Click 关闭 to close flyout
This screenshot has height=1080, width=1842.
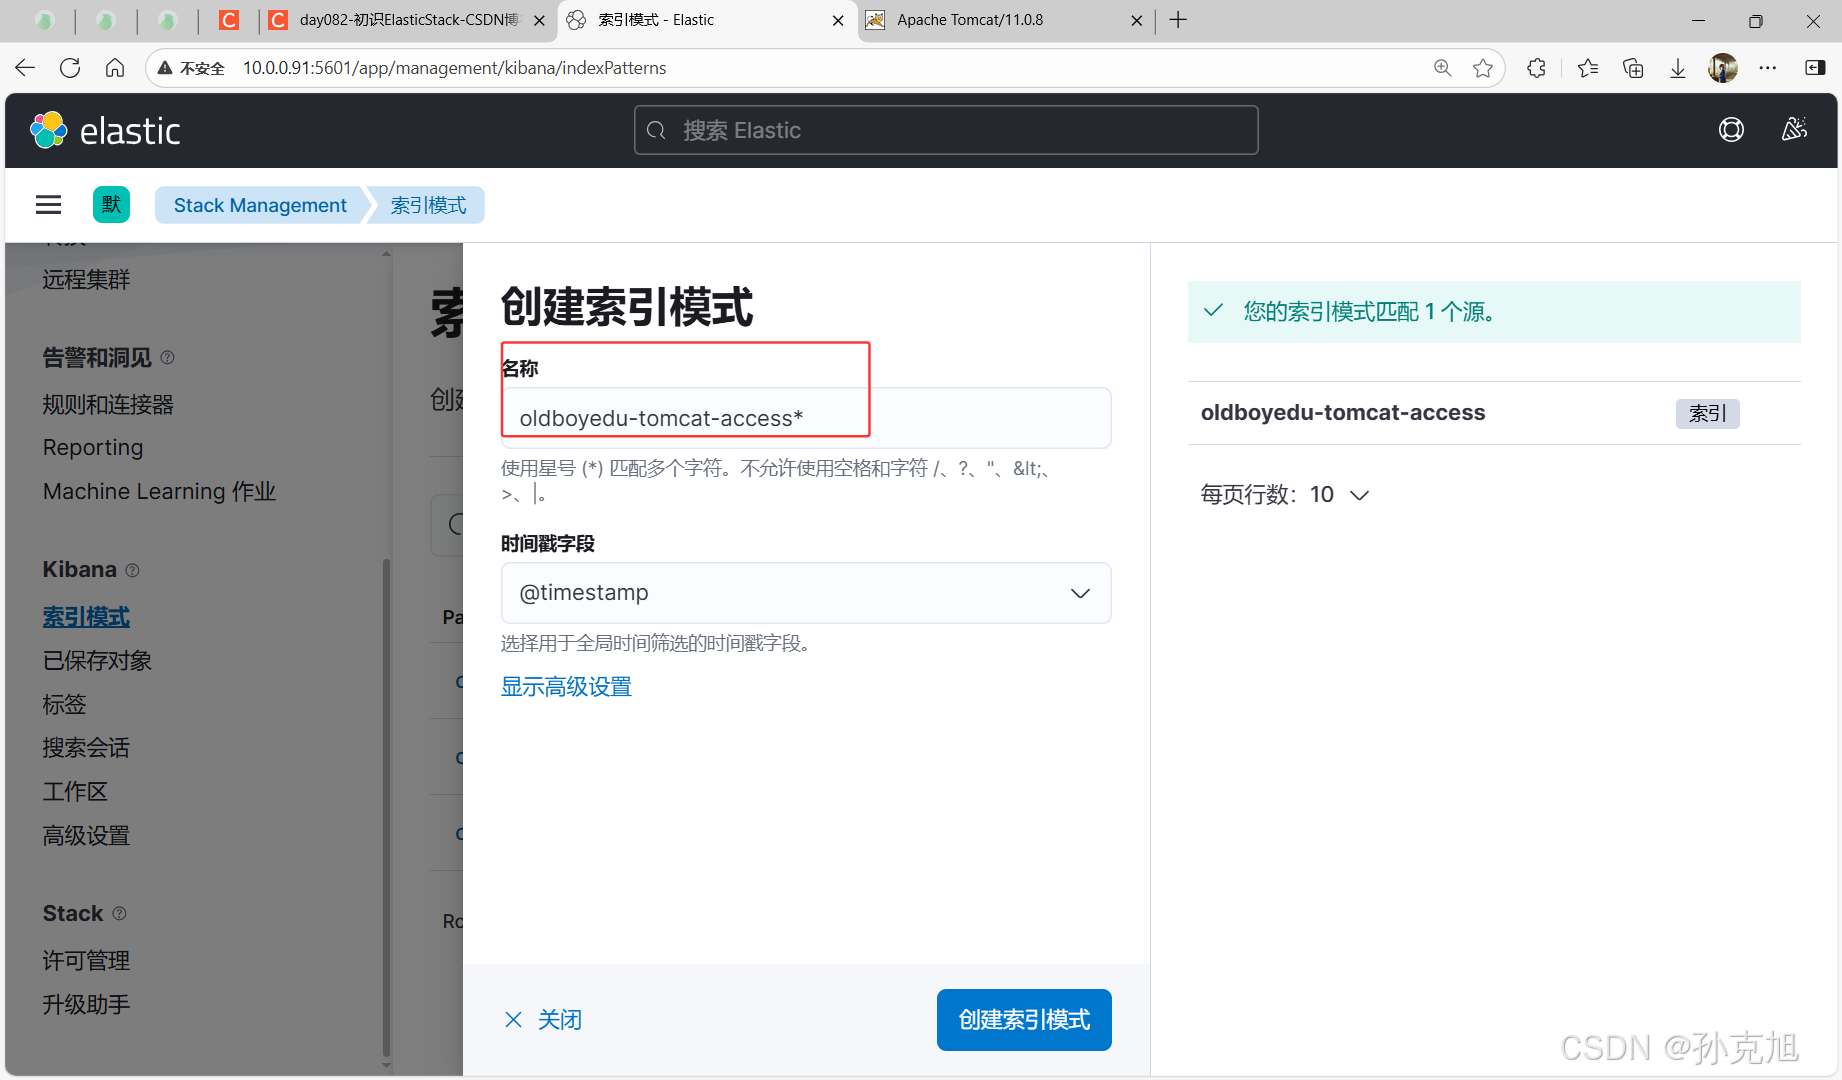[x=543, y=1020]
